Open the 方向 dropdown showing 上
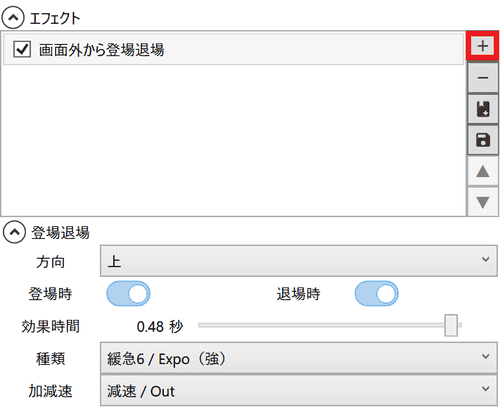This screenshot has height=409, width=500. pyautogui.click(x=299, y=261)
